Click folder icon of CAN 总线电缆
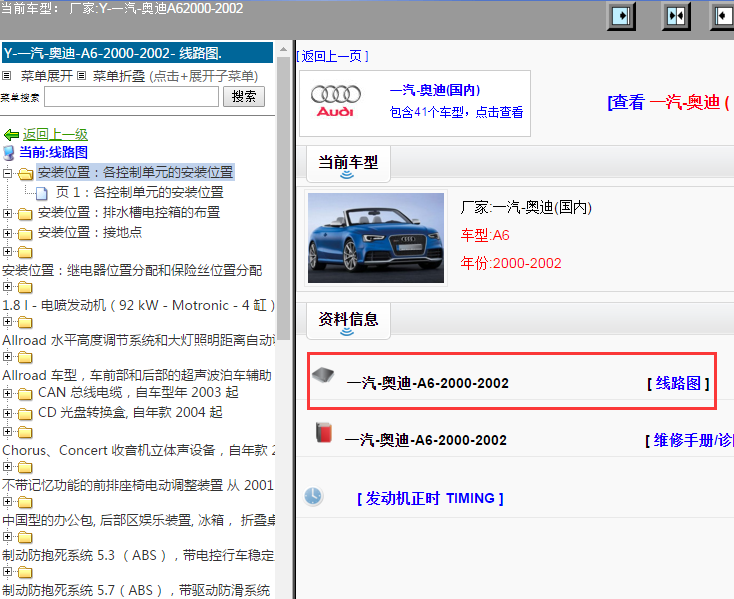Image resolution: width=734 pixels, height=599 pixels. point(25,394)
